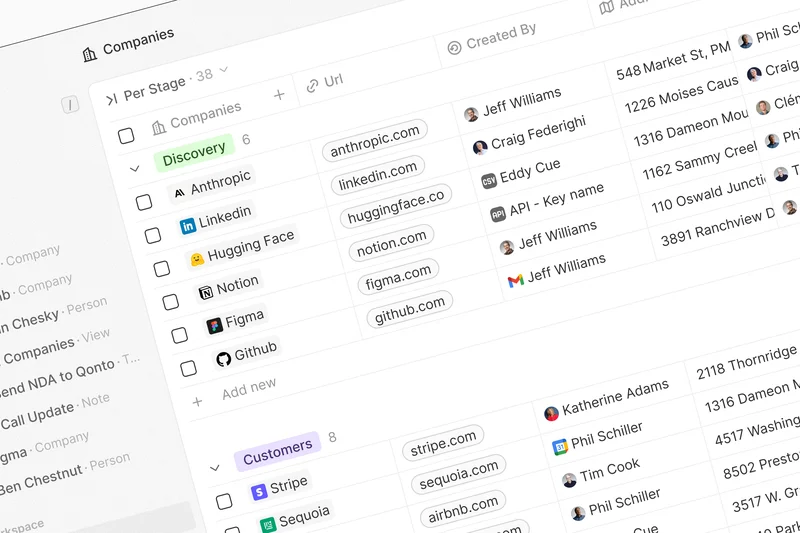Click the API icon beside API - Key name
The width and height of the screenshot is (800, 533).
tap(498, 214)
